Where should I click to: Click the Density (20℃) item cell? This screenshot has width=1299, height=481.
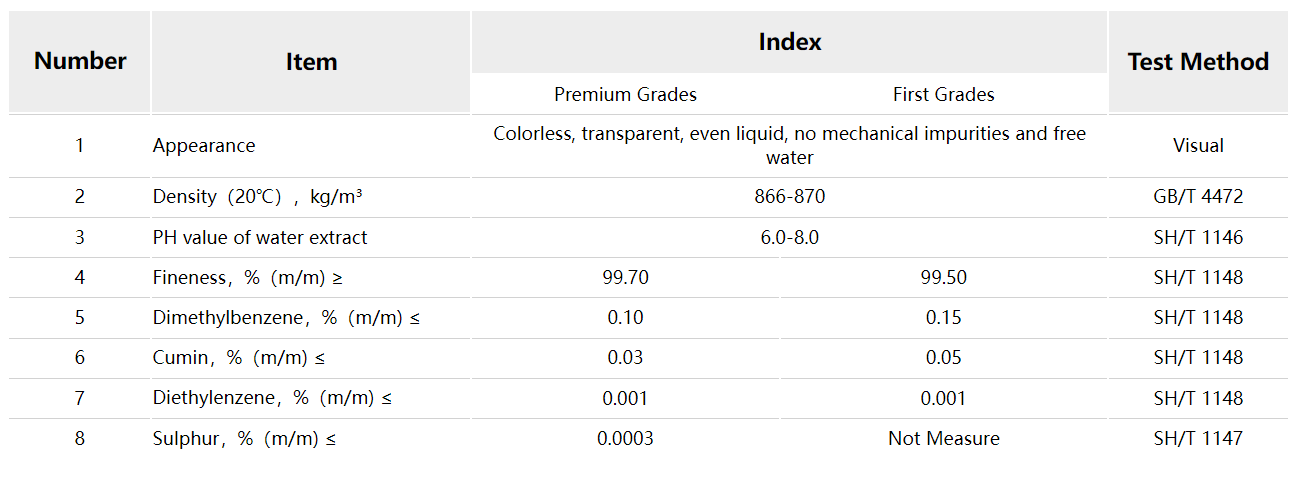257,197
